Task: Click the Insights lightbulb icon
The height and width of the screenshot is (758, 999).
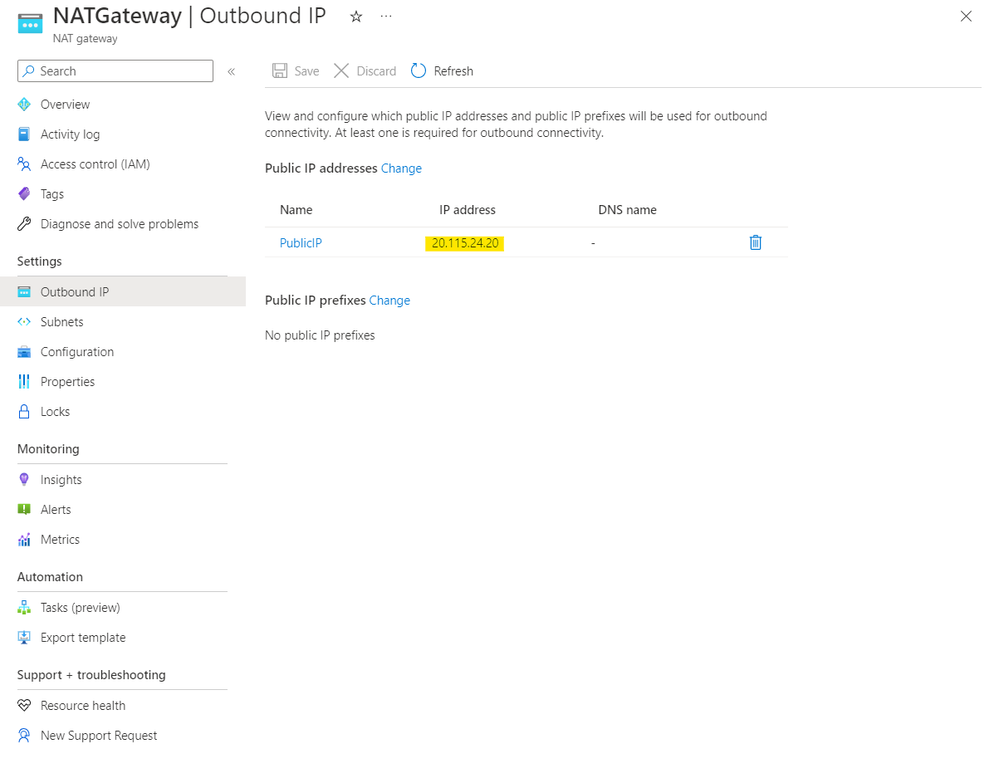Action: click(24, 480)
